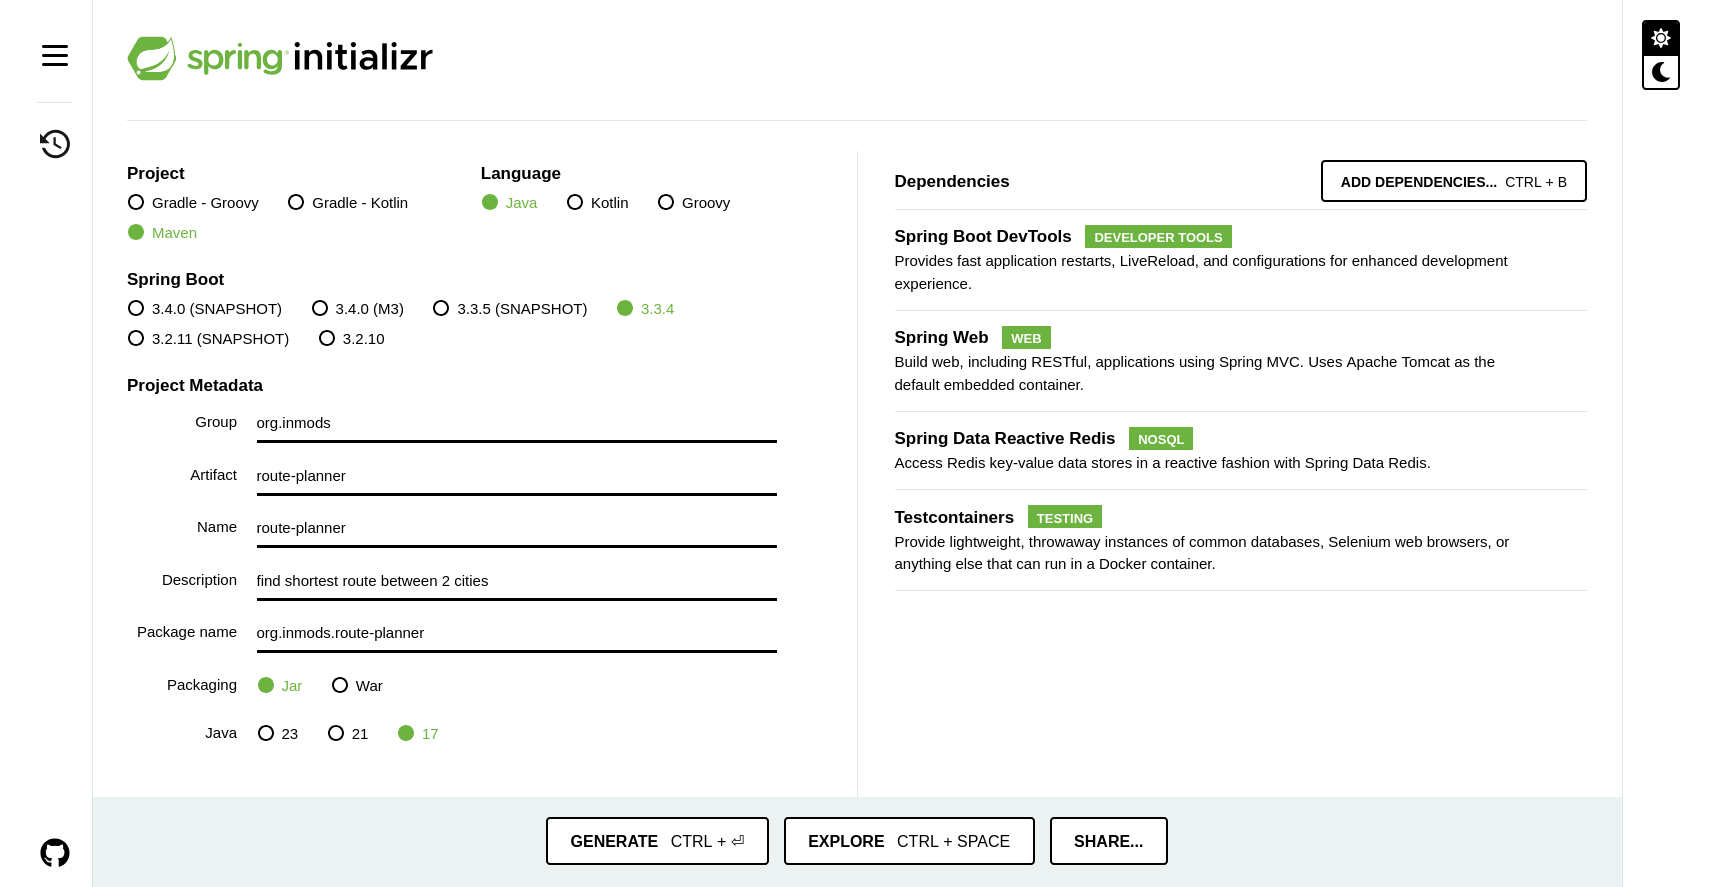
Task: Edit the Description field
Action: [x=516, y=582]
